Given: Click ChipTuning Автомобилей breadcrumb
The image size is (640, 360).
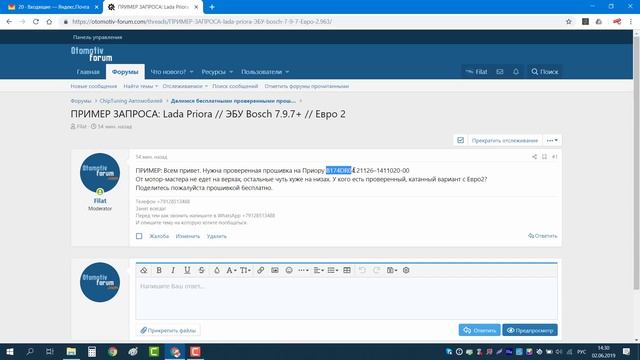Looking at the screenshot, I should [x=131, y=101].
